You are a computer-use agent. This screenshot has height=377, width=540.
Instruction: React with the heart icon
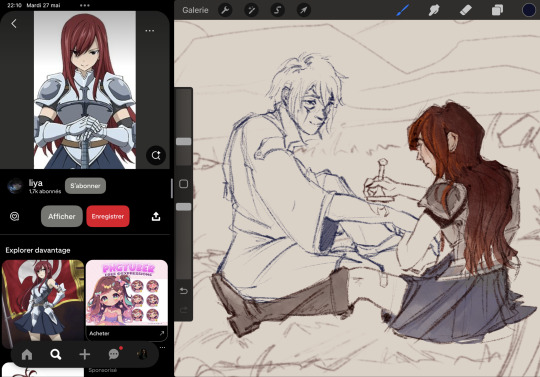pos(14,216)
